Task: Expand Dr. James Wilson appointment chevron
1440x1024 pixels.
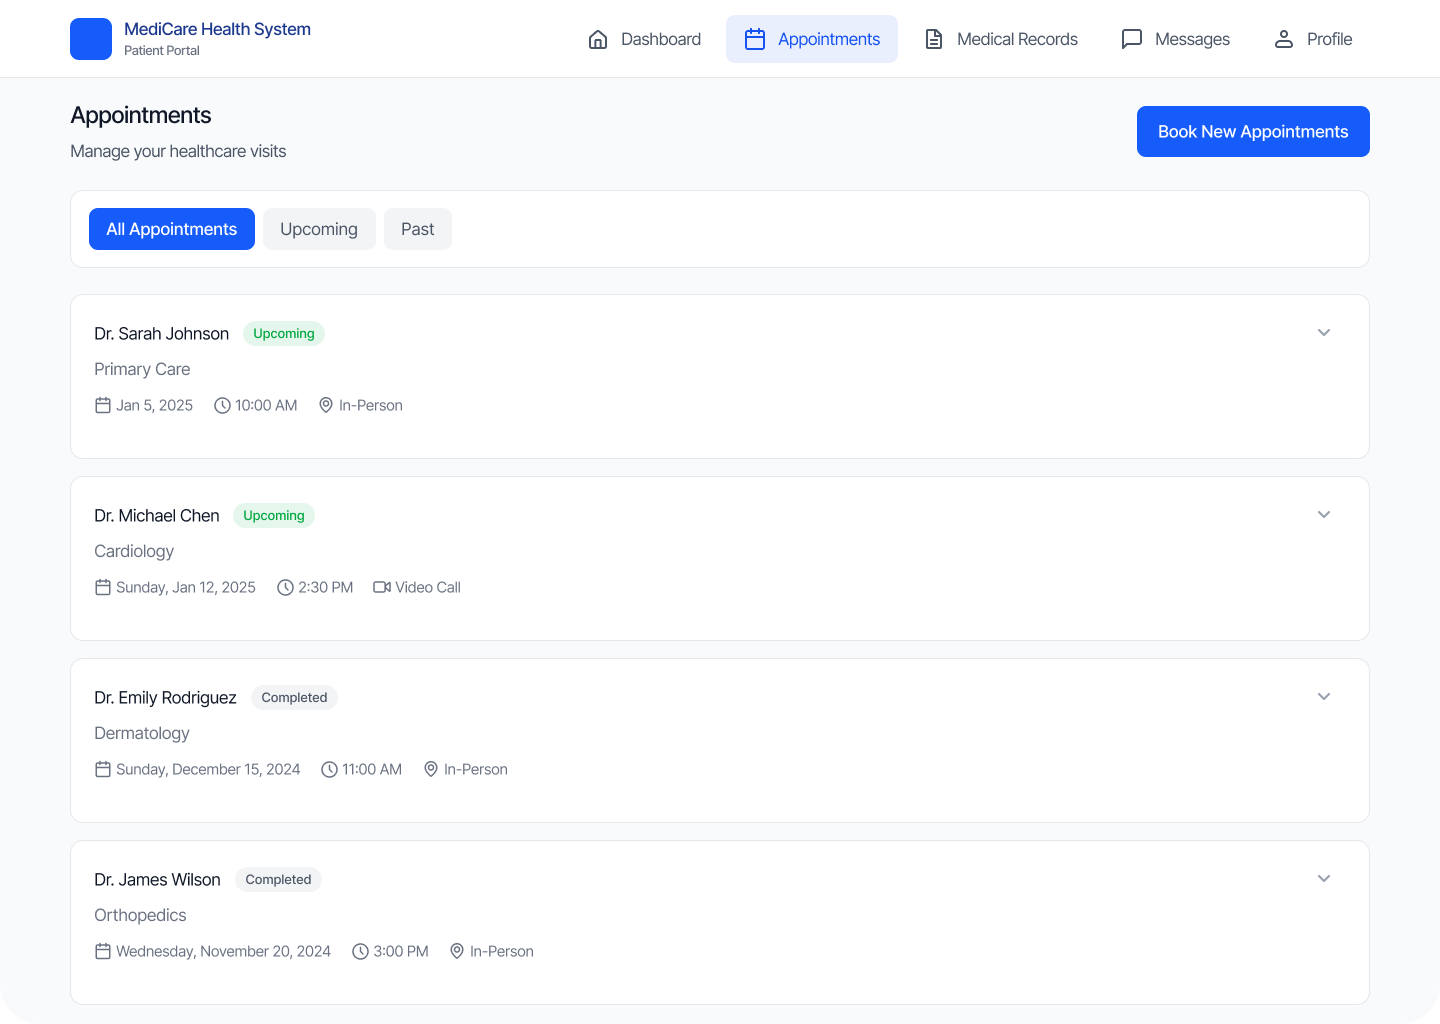Action: click(1324, 879)
